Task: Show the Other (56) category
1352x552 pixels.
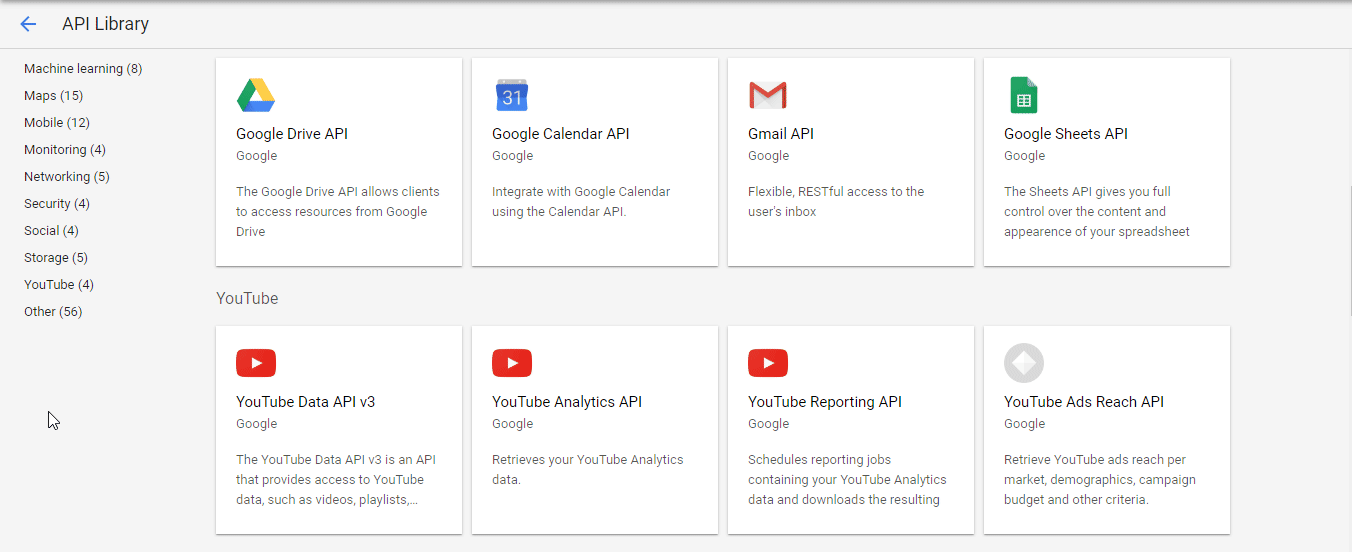Action: pos(53,312)
